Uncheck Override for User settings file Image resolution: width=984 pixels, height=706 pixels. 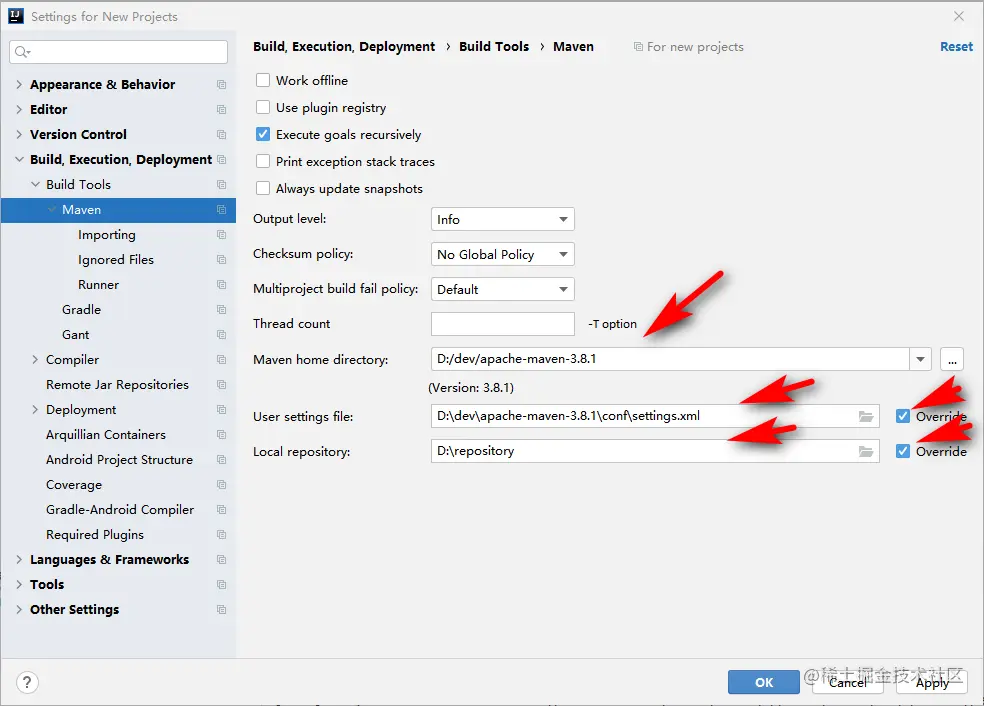click(903, 416)
